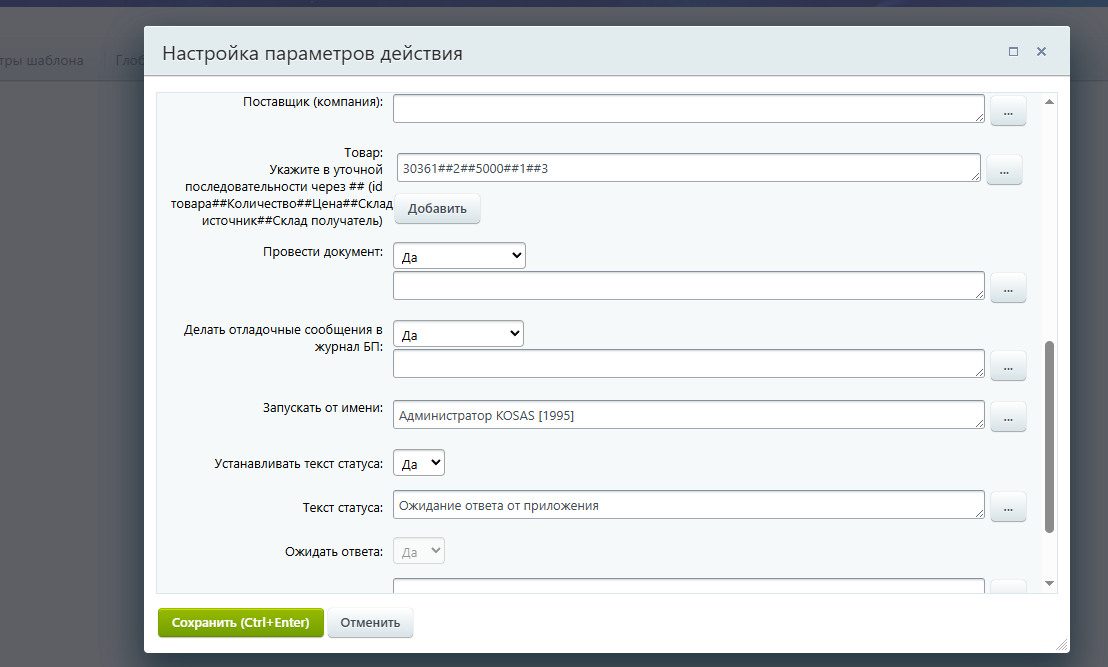
Task: Save settings with Сохранить (Ctrl+Enter)
Action: point(241,622)
